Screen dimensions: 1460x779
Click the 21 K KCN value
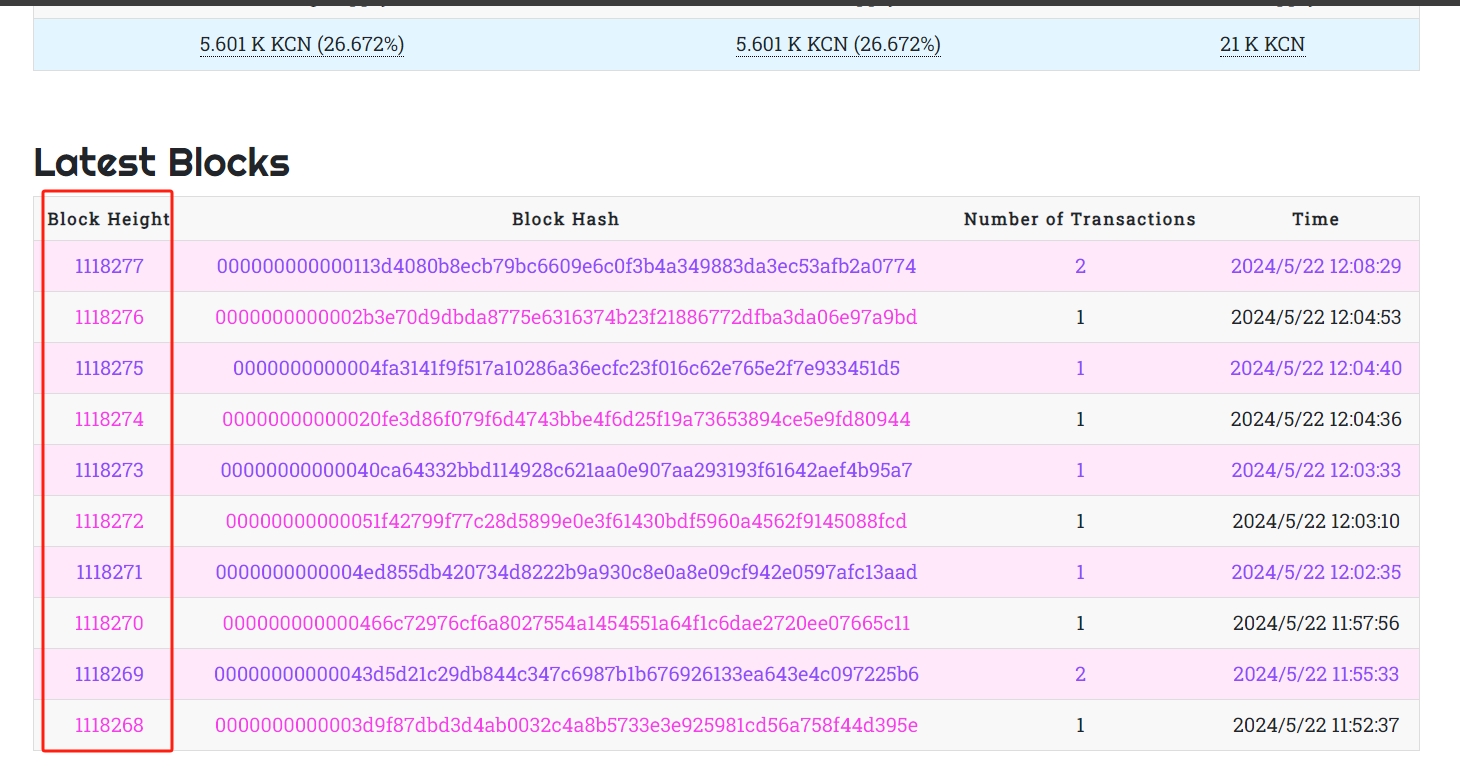click(1262, 45)
